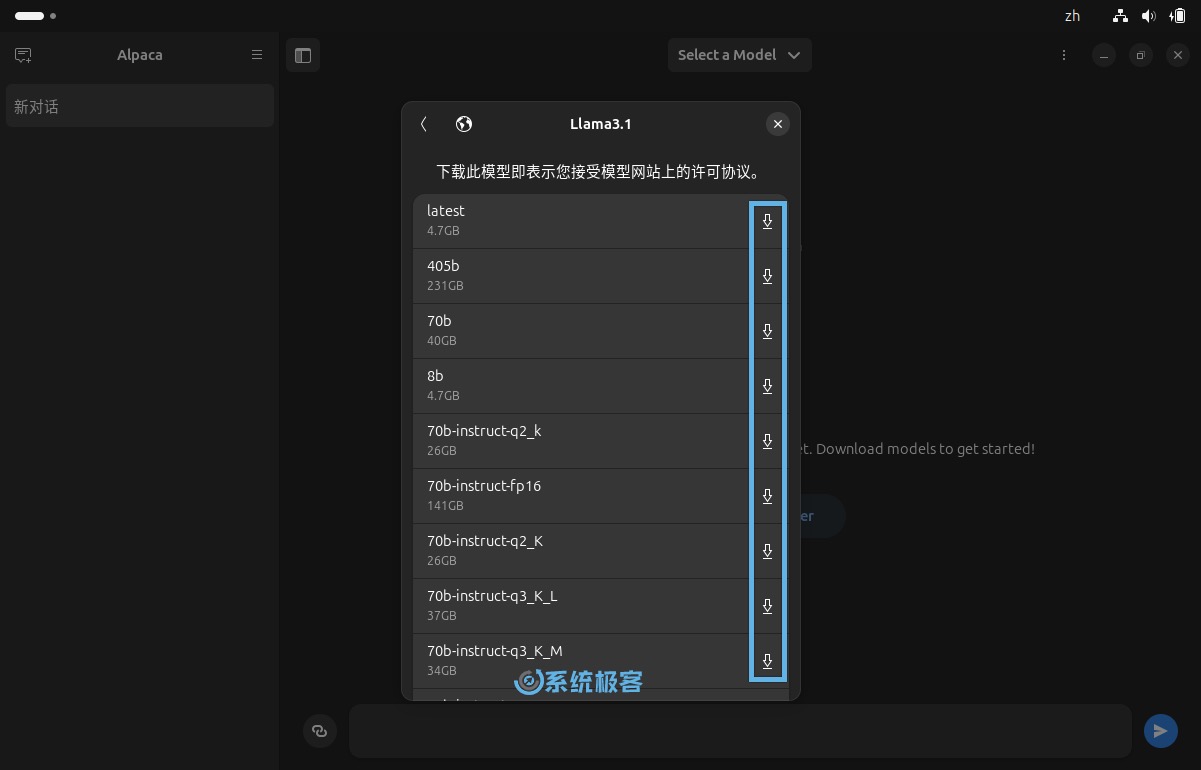Open the Select a Model dropdown

click(x=739, y=55)
